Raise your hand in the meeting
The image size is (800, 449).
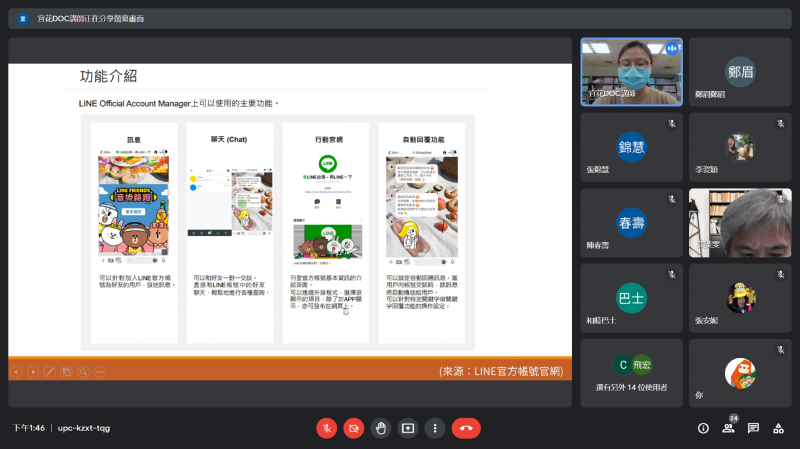point(381,428)
